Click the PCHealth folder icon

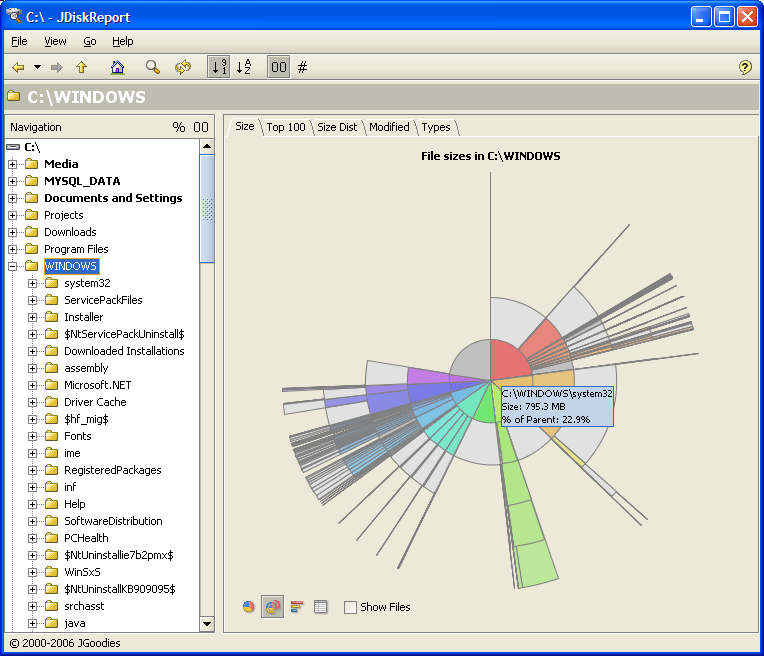pos(52,538)
